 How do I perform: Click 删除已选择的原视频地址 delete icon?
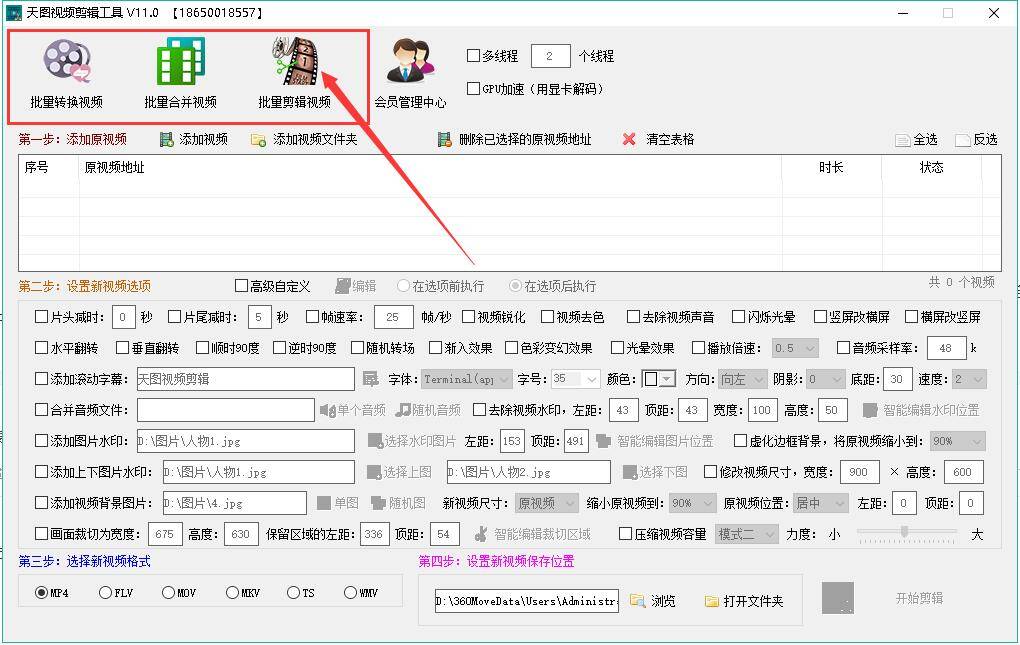point(444,139)
